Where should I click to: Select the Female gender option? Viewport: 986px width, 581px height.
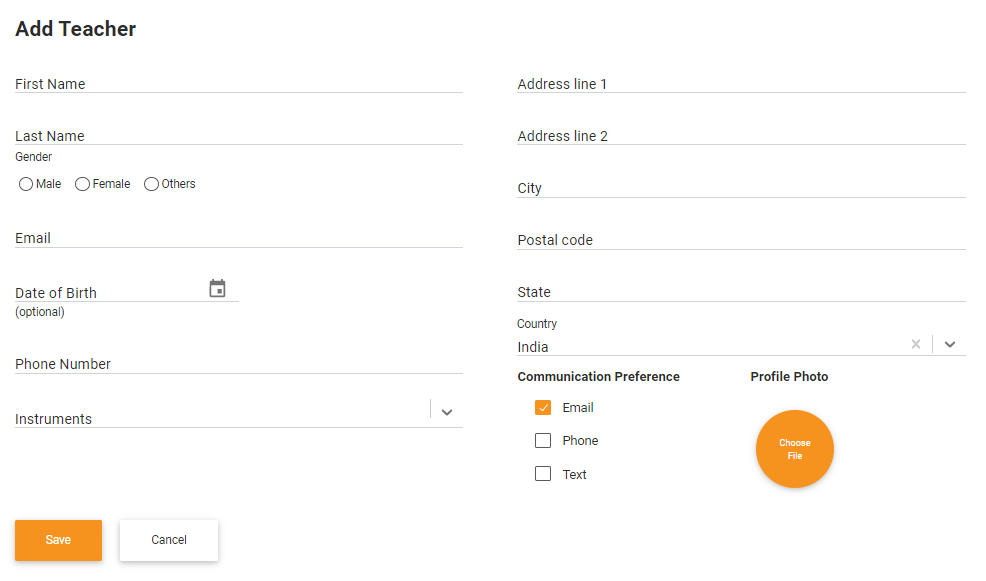[x=82, y=184]
